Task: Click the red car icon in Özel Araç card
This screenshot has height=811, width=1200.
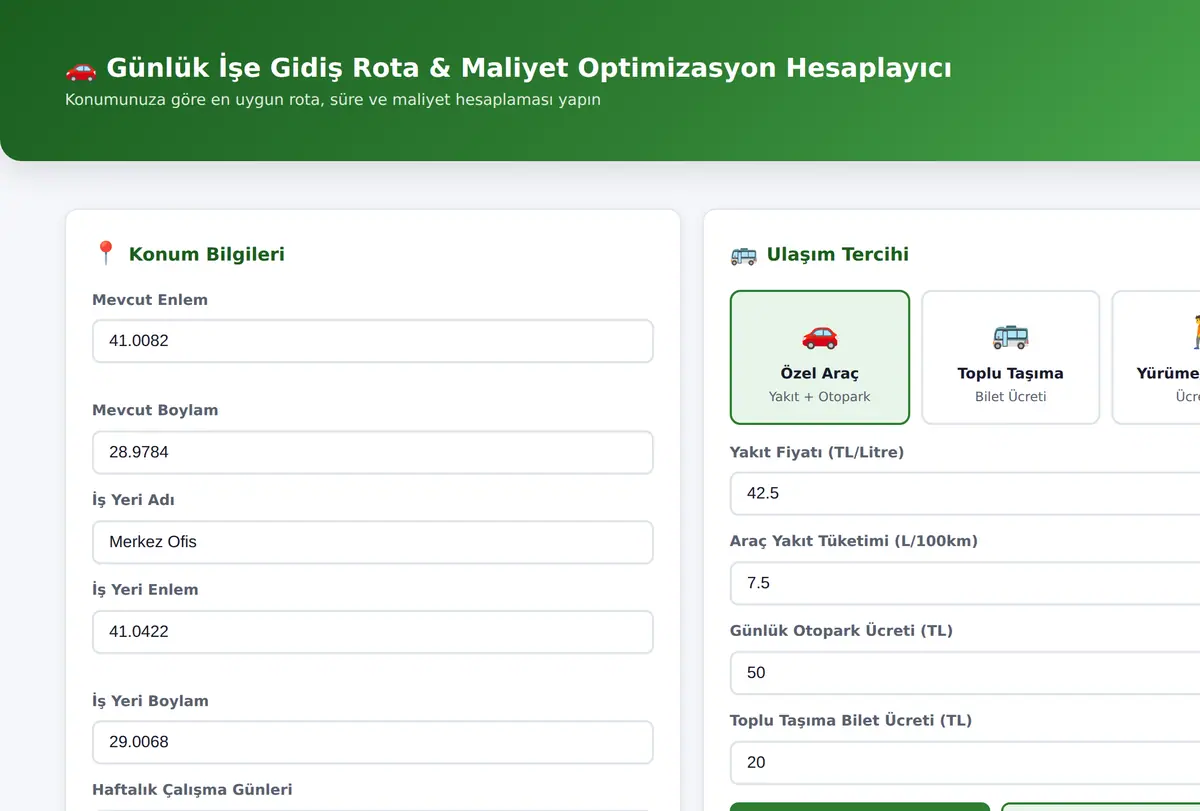Action: coord(820,336)
